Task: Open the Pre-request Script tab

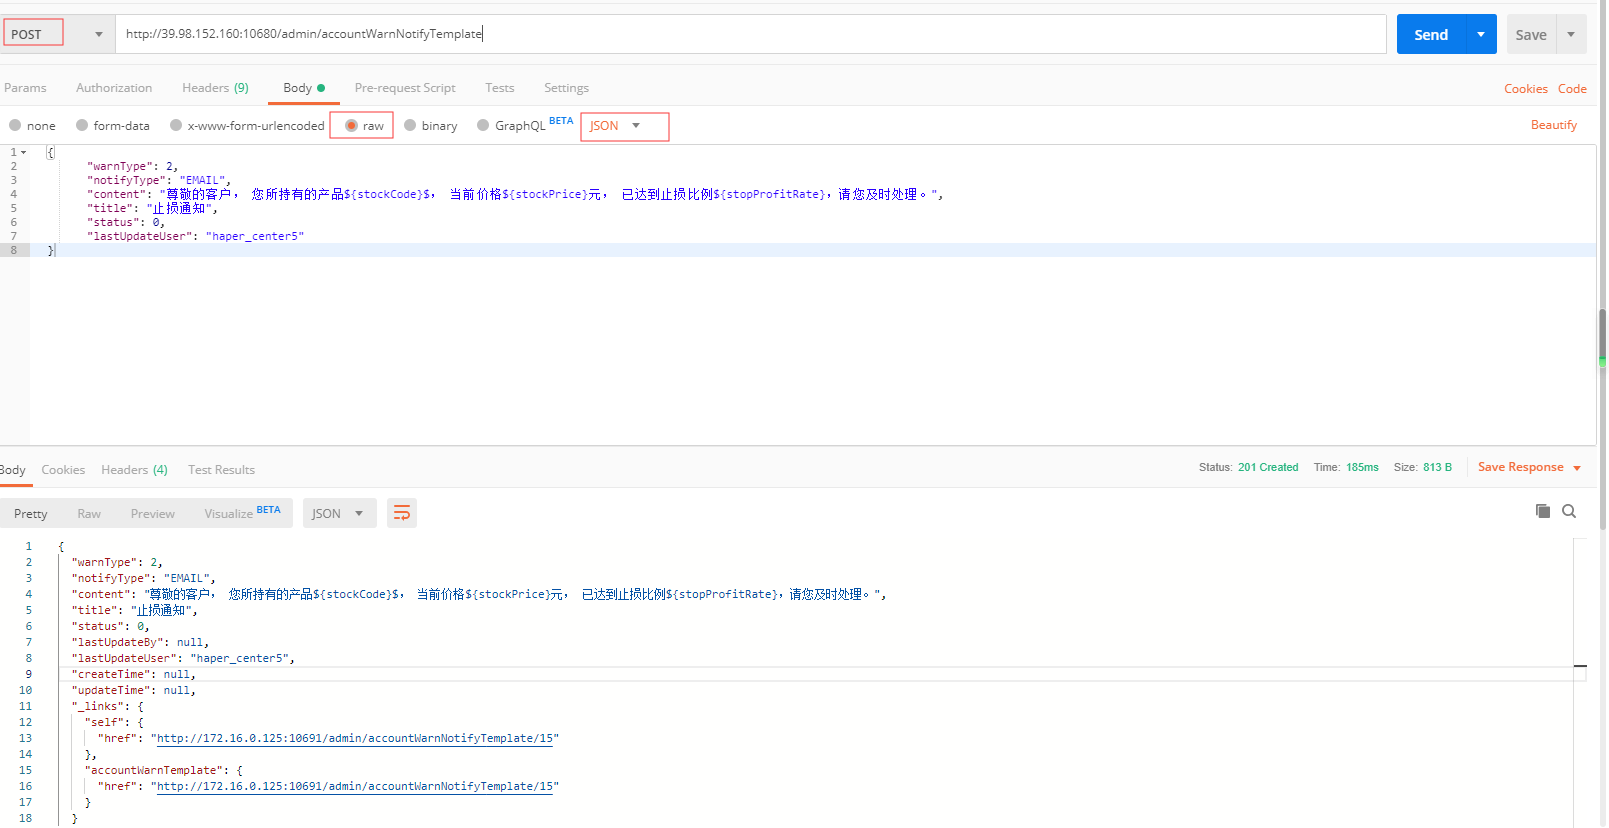Action: tap(405, 88)
